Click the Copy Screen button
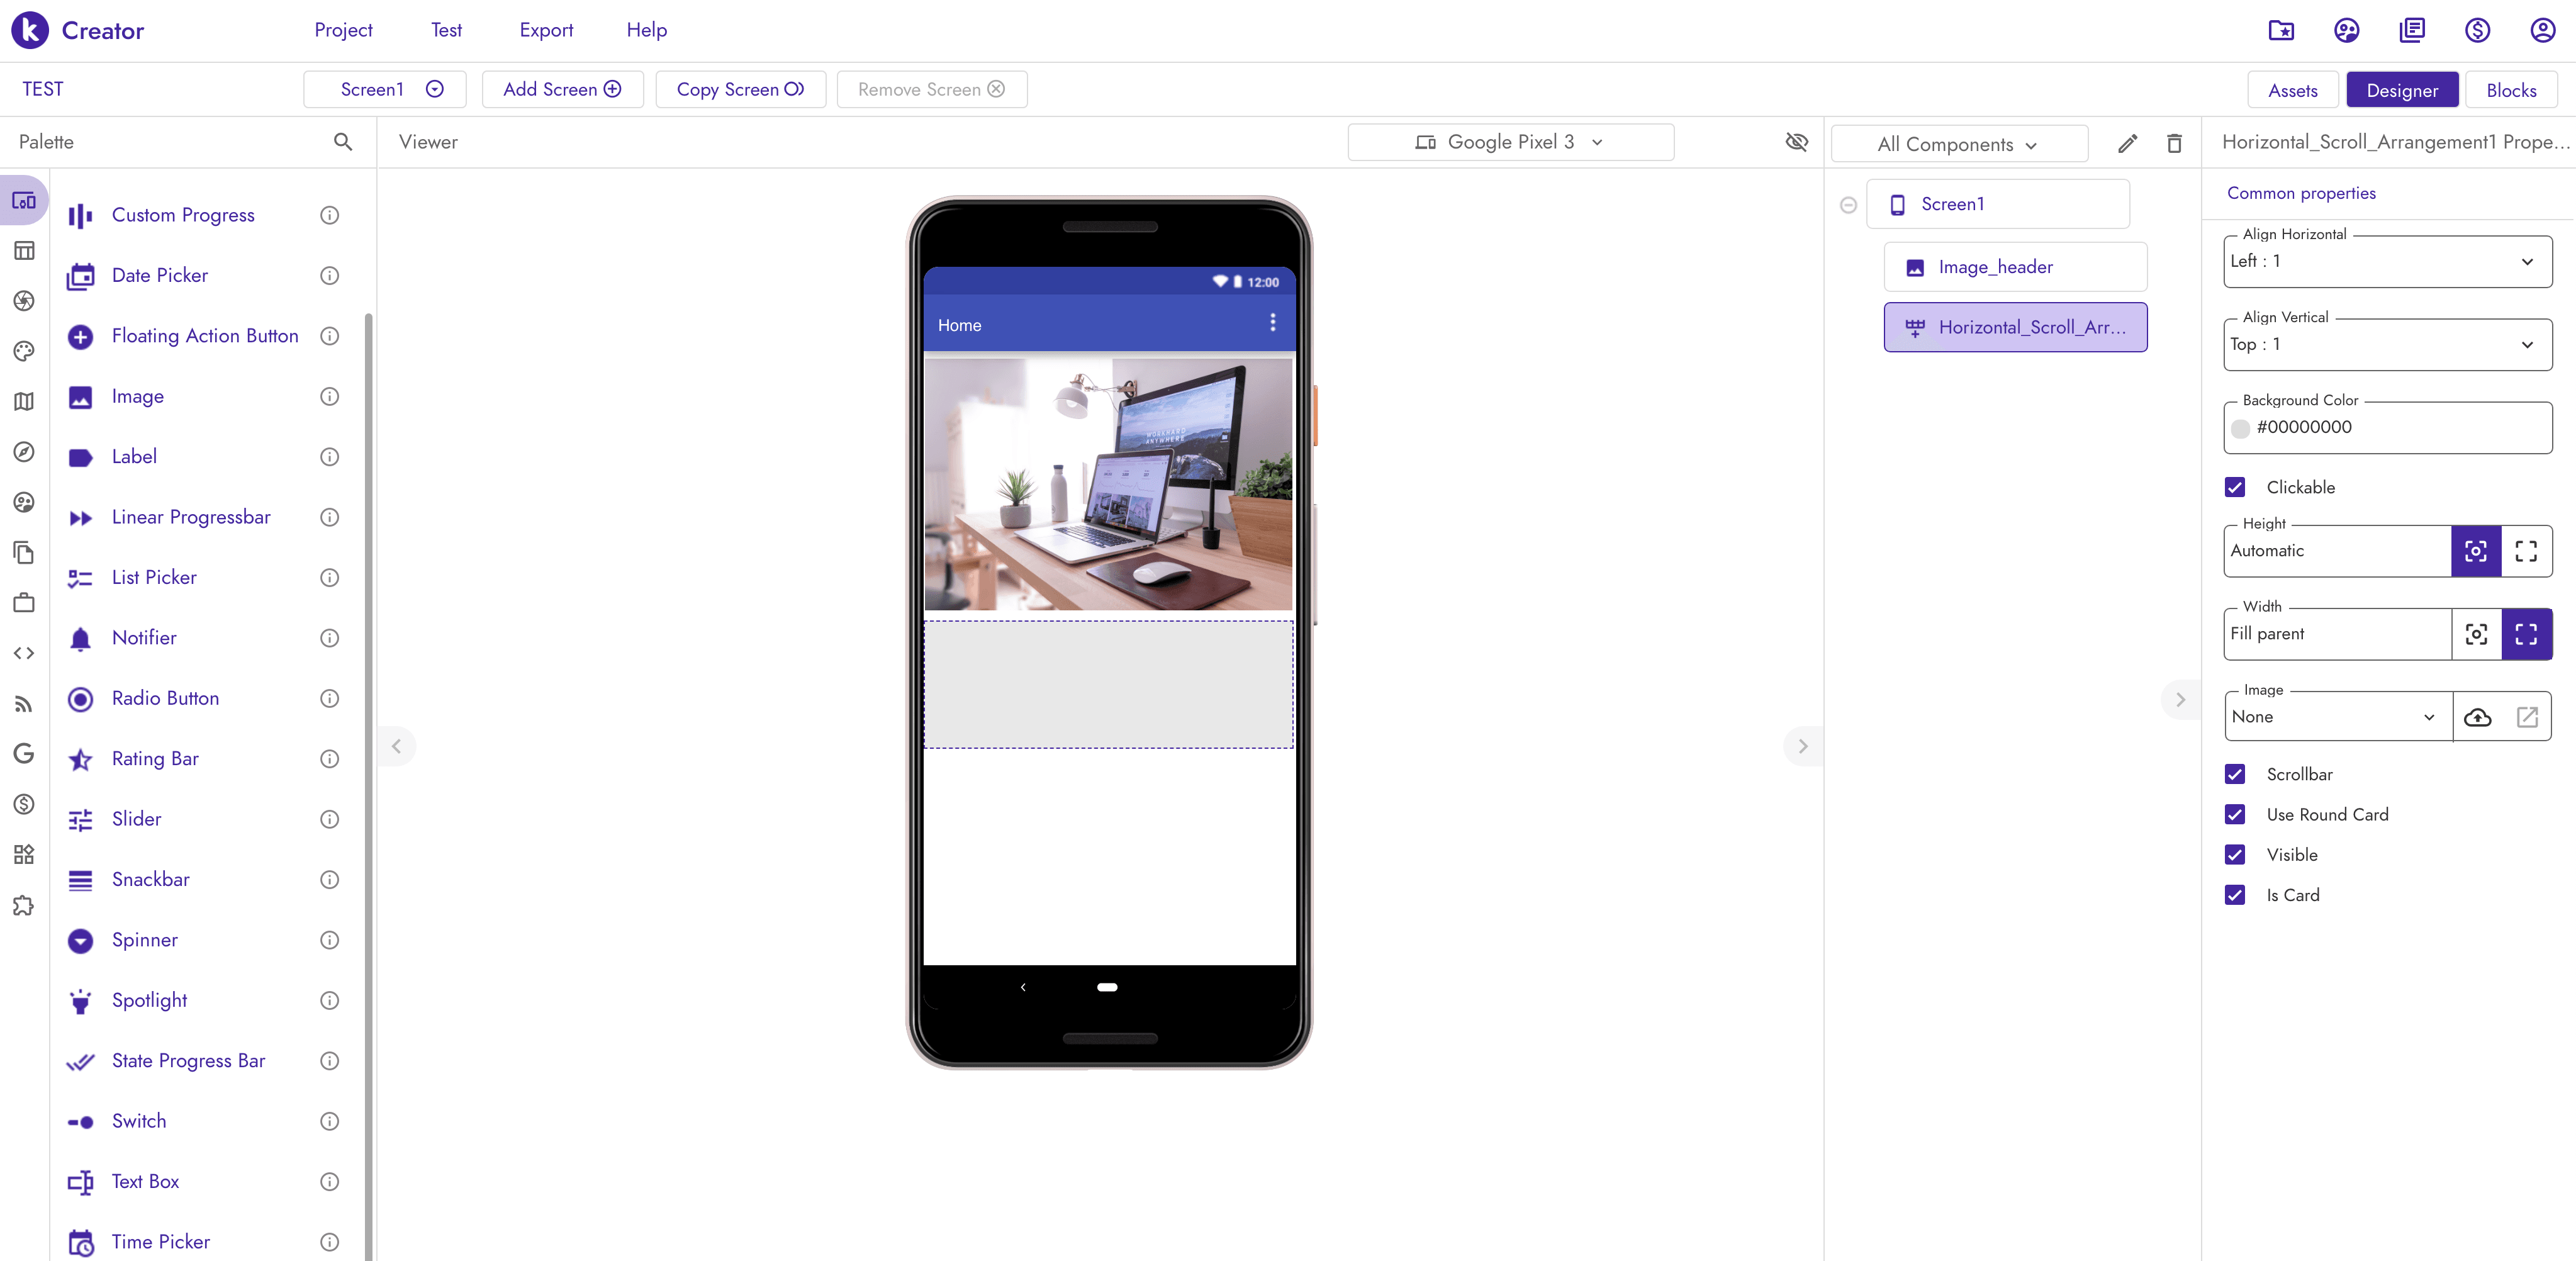Viewport: 2576px width, 1261px height. point(740,89)
